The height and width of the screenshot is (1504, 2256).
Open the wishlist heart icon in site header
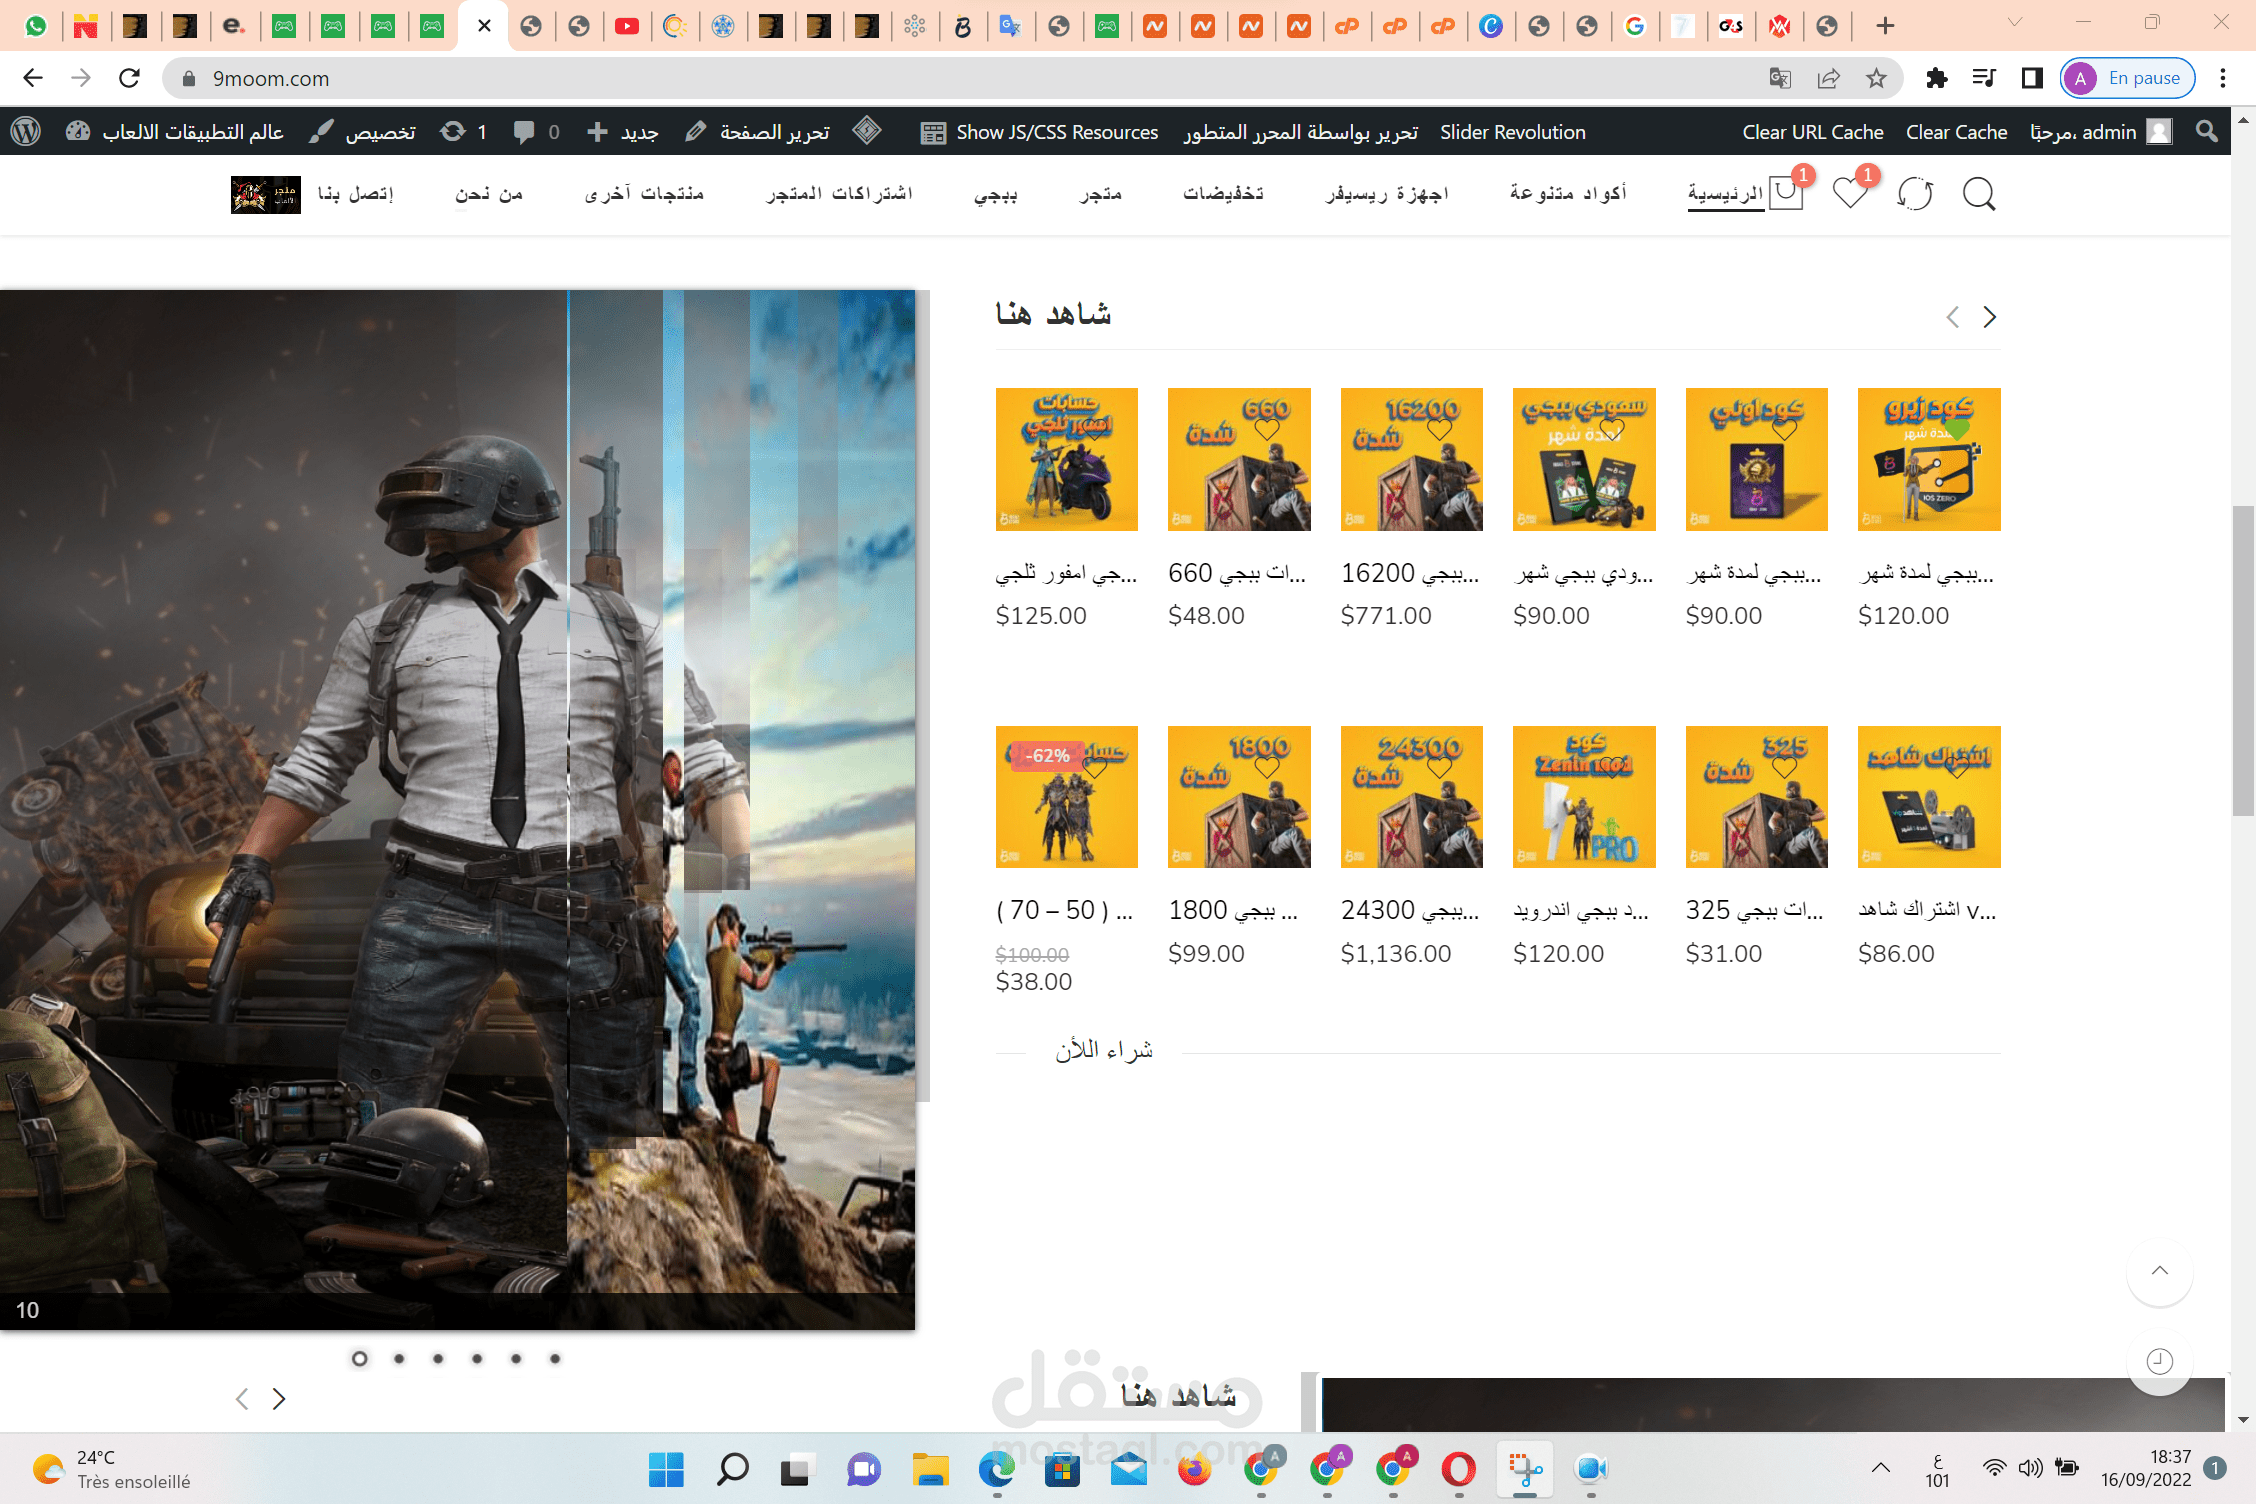tap(1850, 193)
